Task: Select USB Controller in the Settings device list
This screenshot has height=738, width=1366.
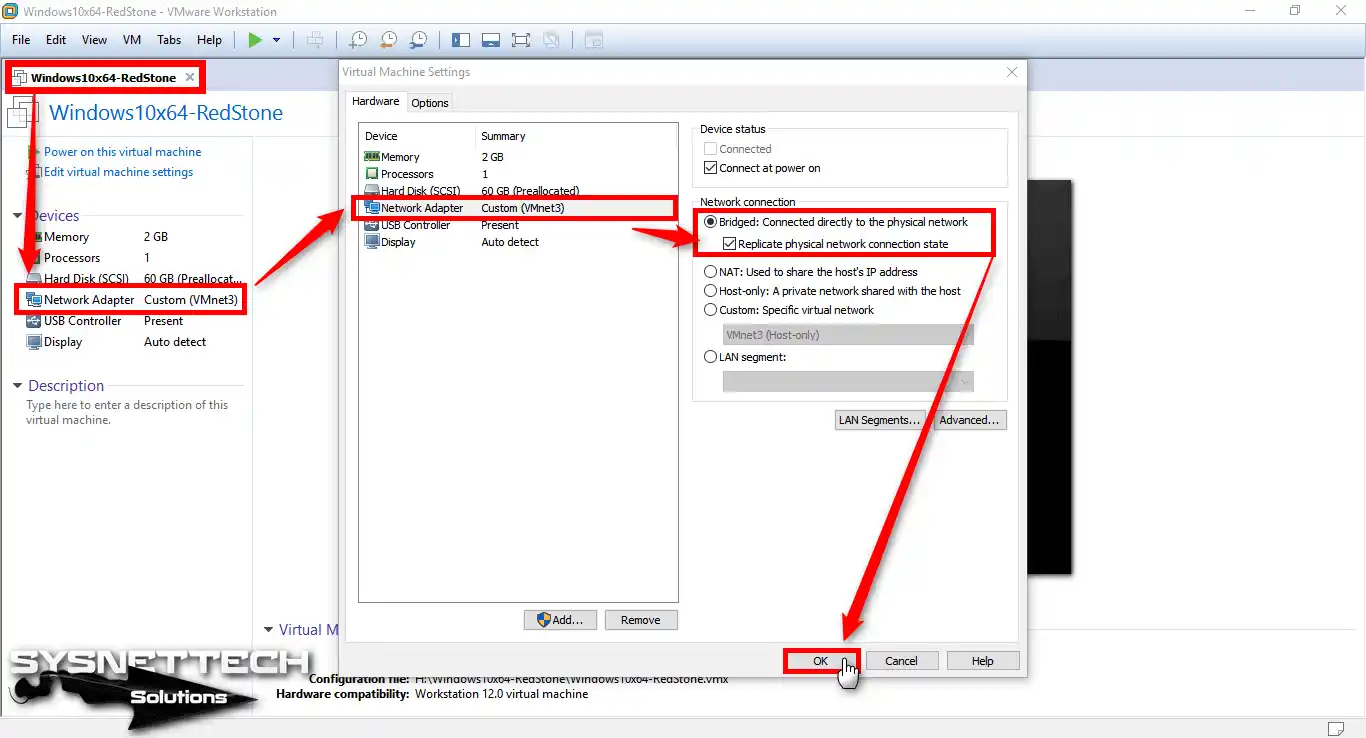Action: pyautogui.click(x=518, y=225)
